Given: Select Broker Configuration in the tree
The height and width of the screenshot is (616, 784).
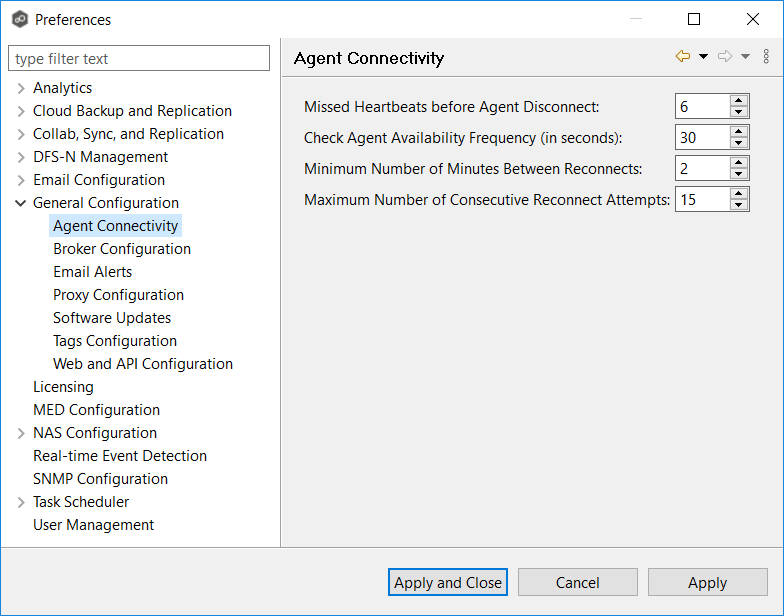Looking at the screenshot, I should pyautogui.click(x=122, y=249).
